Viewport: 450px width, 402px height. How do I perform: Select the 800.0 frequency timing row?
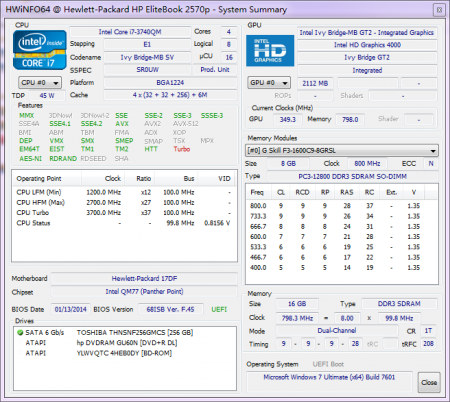point(342,206)
